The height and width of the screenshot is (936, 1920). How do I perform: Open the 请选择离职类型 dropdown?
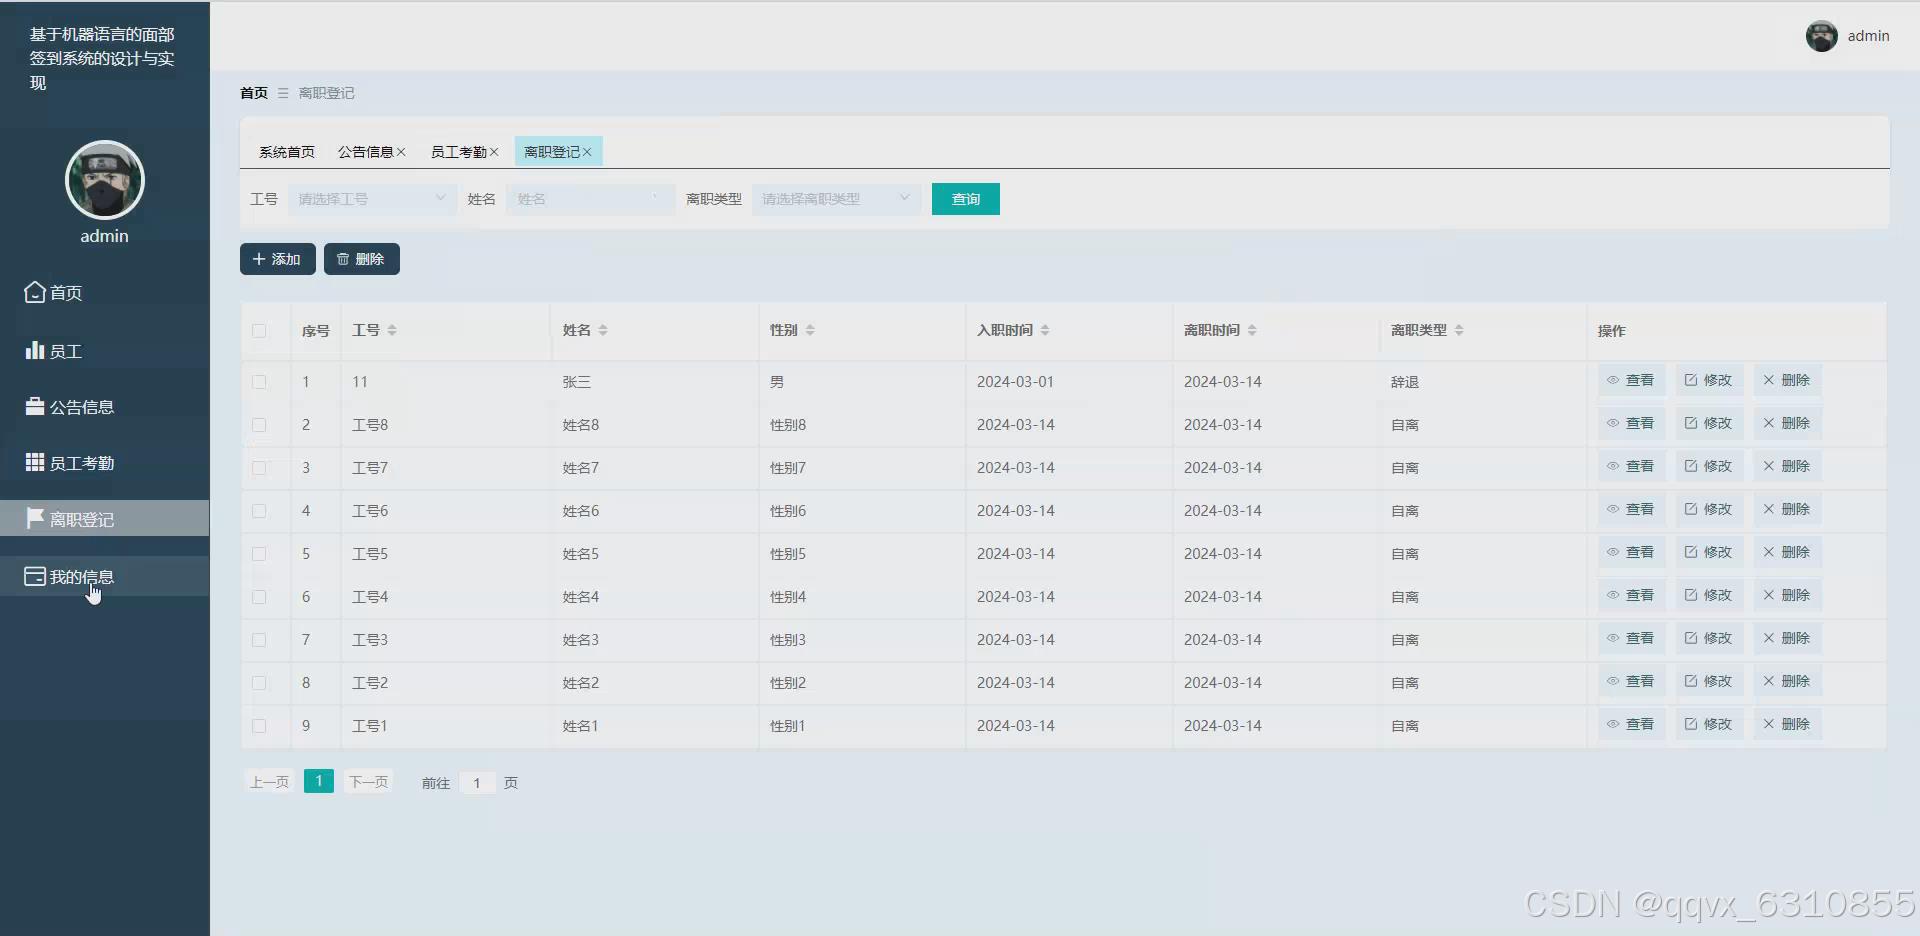click(836, 199)
